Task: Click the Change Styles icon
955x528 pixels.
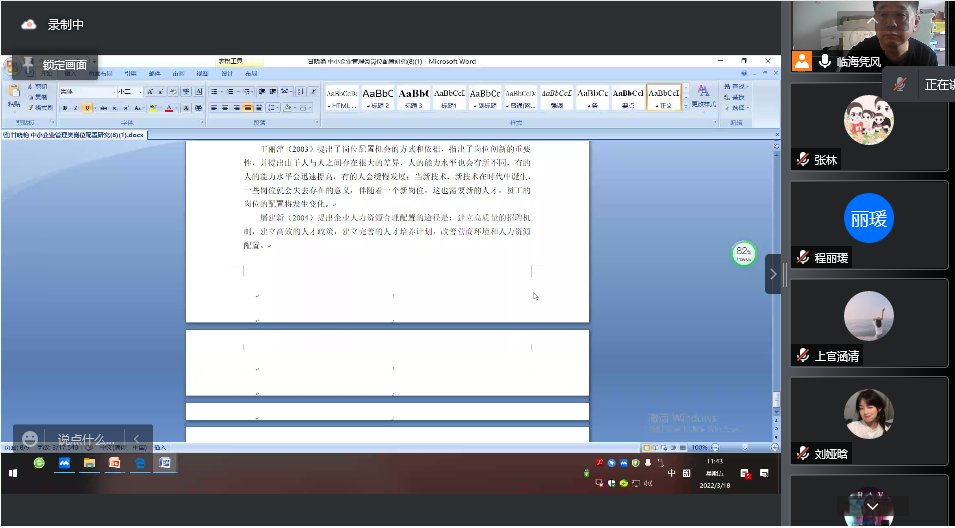Action: point(702,96)
